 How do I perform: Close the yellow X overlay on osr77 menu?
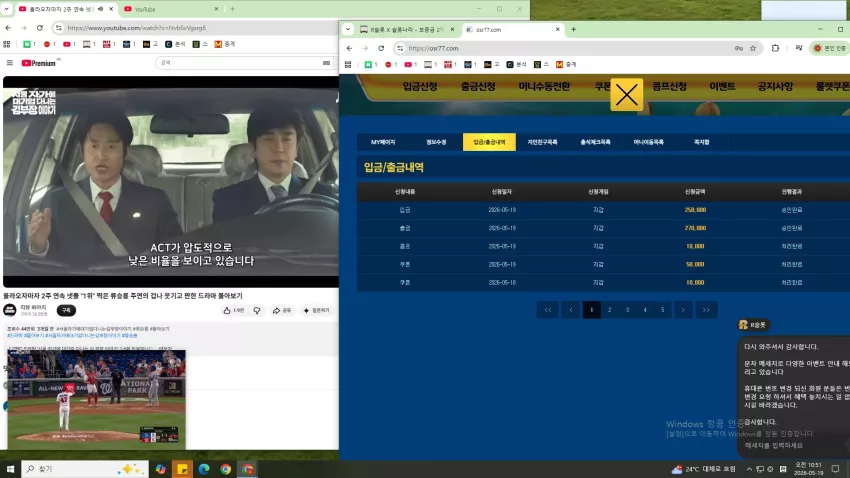point(627,95)
